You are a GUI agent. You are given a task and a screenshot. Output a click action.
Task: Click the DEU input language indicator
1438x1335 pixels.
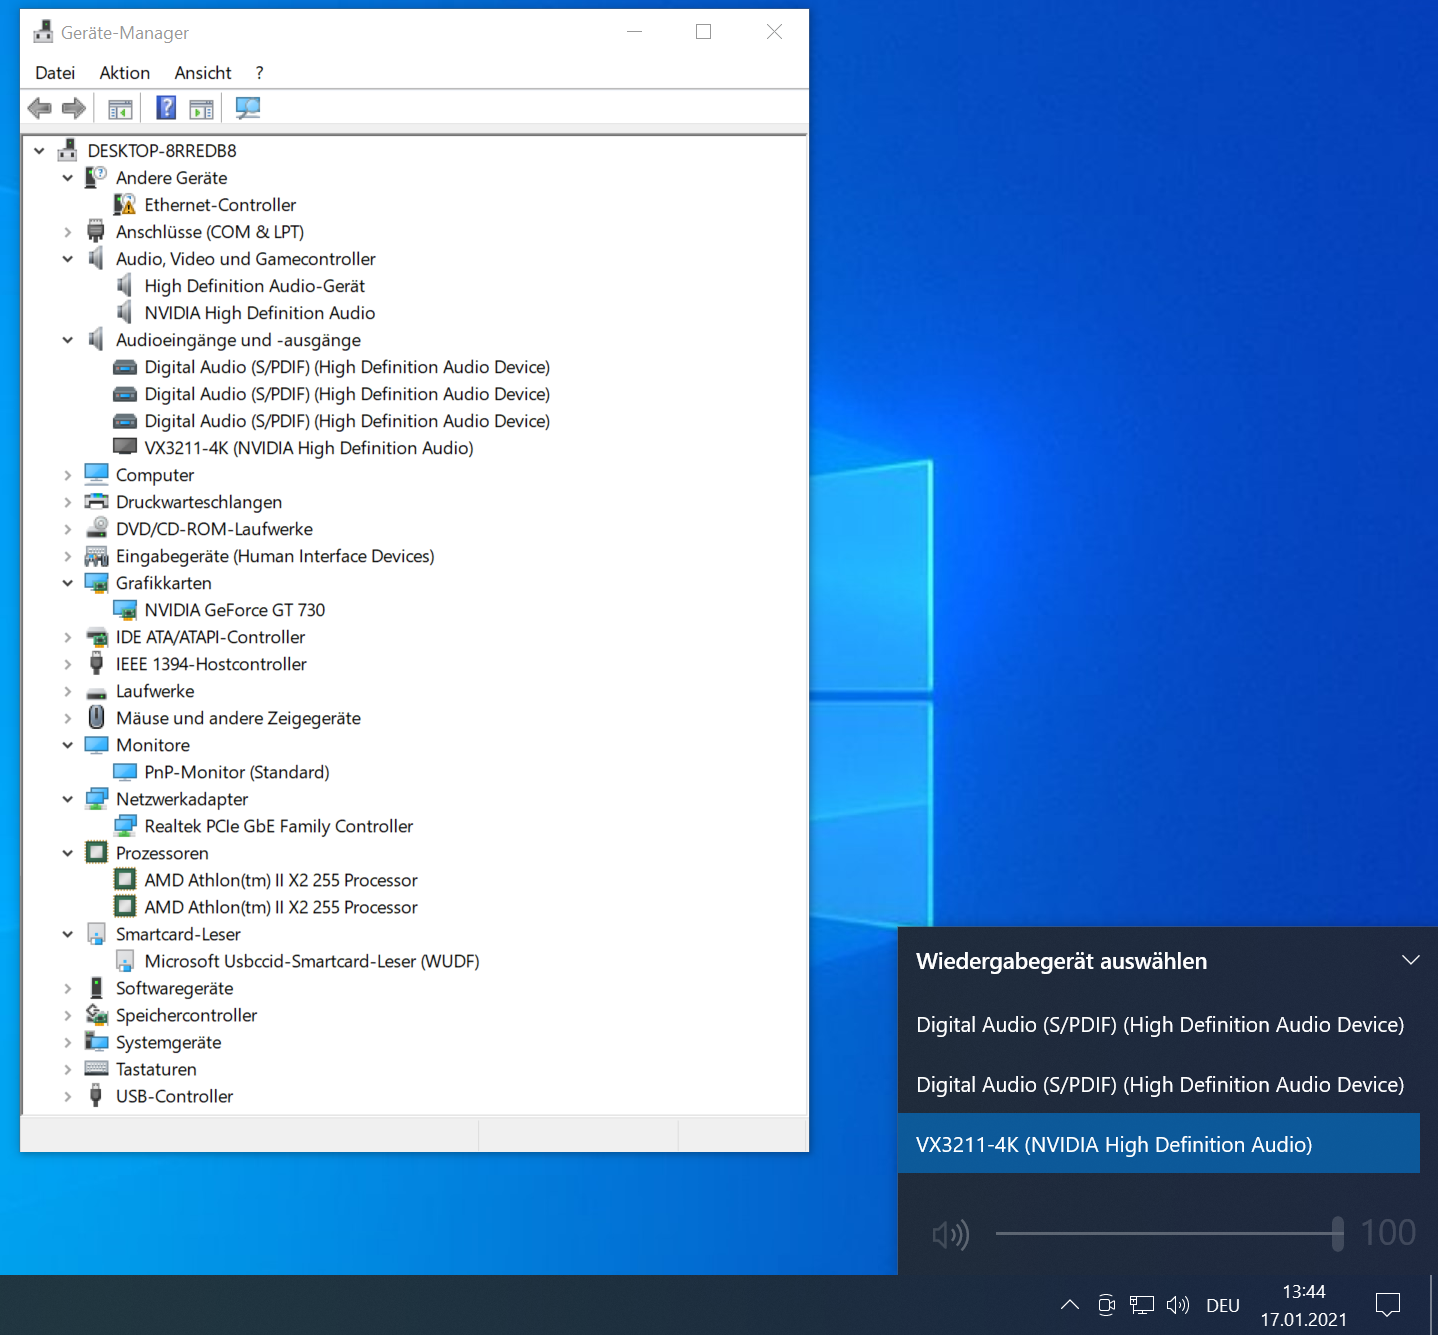1223,1305
